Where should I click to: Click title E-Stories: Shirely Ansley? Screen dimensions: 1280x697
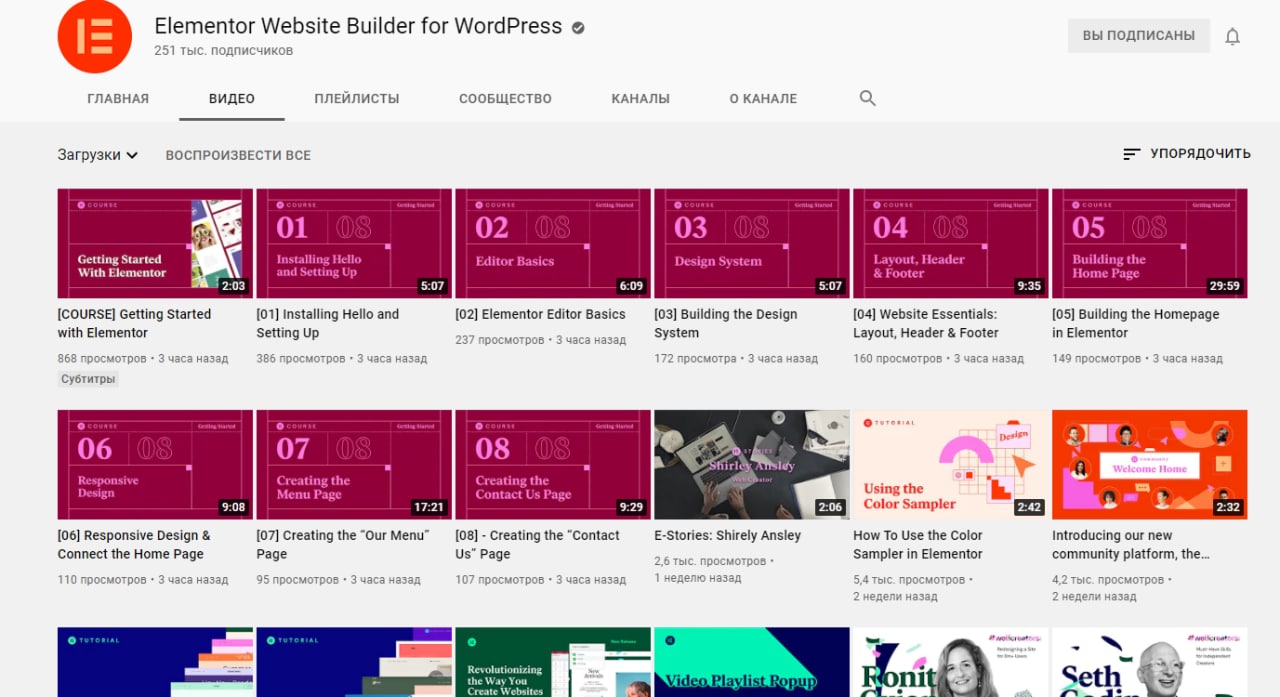[x=727, y=535]
